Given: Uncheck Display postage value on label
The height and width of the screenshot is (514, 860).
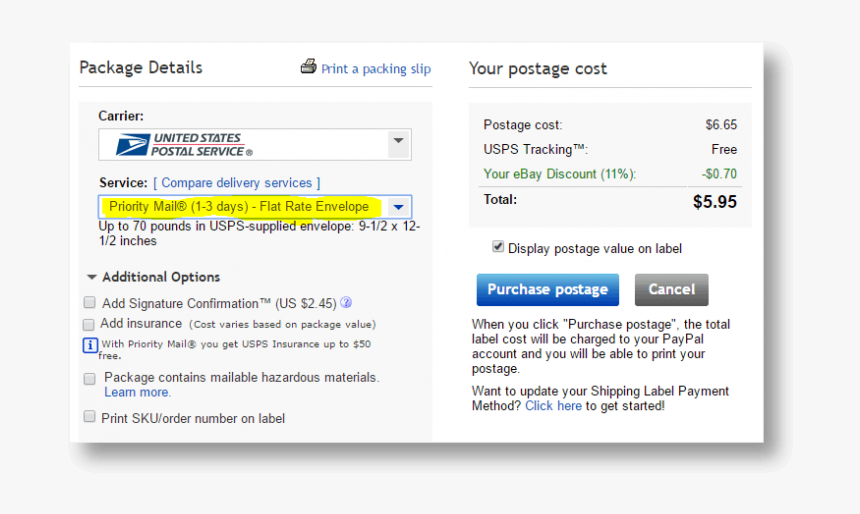Looking at the screenshot, I should pos(498,247).
